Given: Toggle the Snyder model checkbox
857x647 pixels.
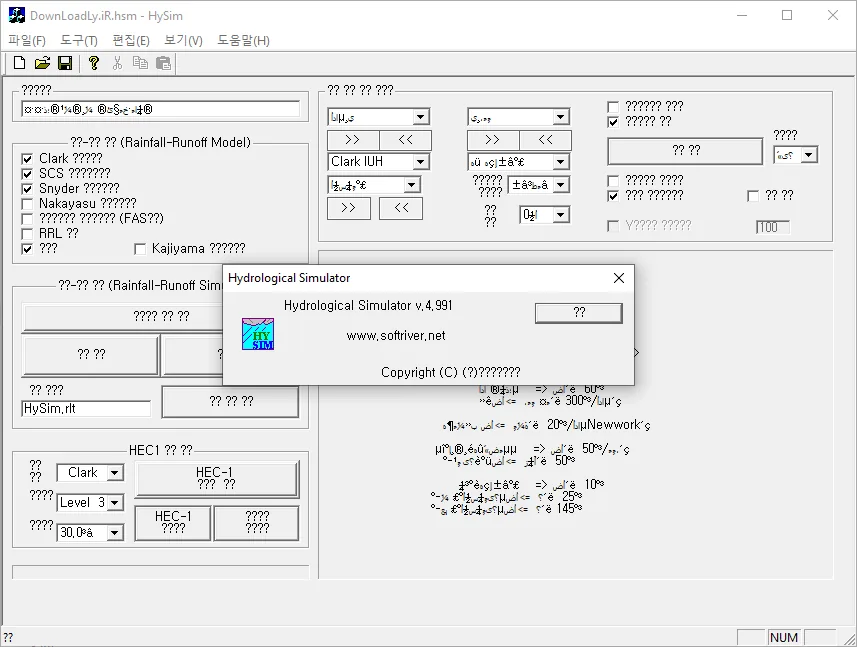Looking at the screenshot, I should [x=27, y=189].
